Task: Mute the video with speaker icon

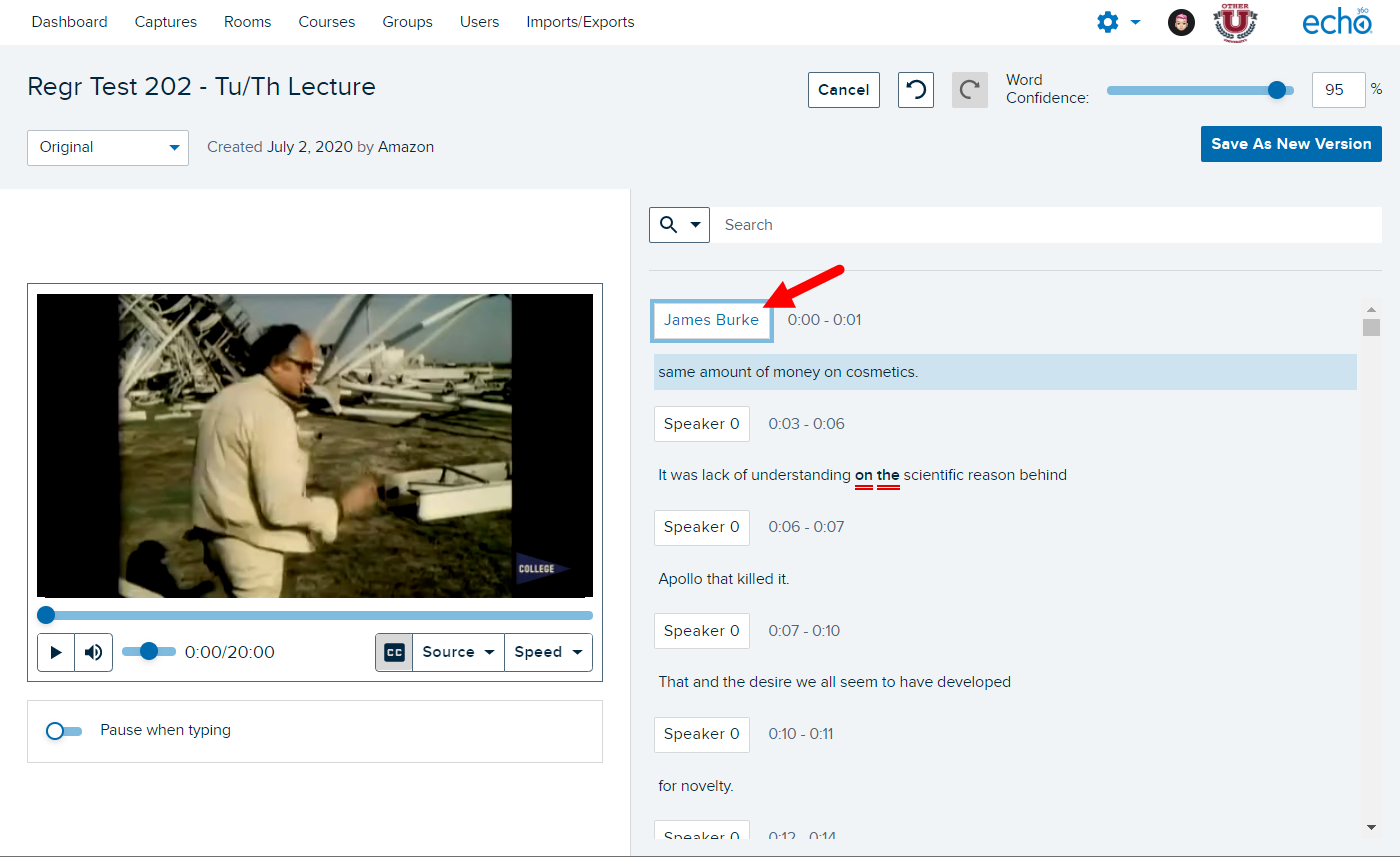Action: (x=93, y=652)
